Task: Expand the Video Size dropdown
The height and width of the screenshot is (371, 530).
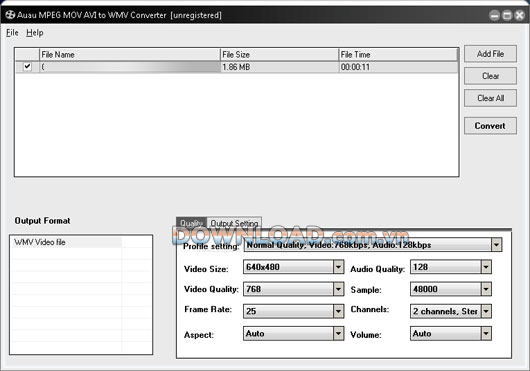Action: click(x=338, y=267)
